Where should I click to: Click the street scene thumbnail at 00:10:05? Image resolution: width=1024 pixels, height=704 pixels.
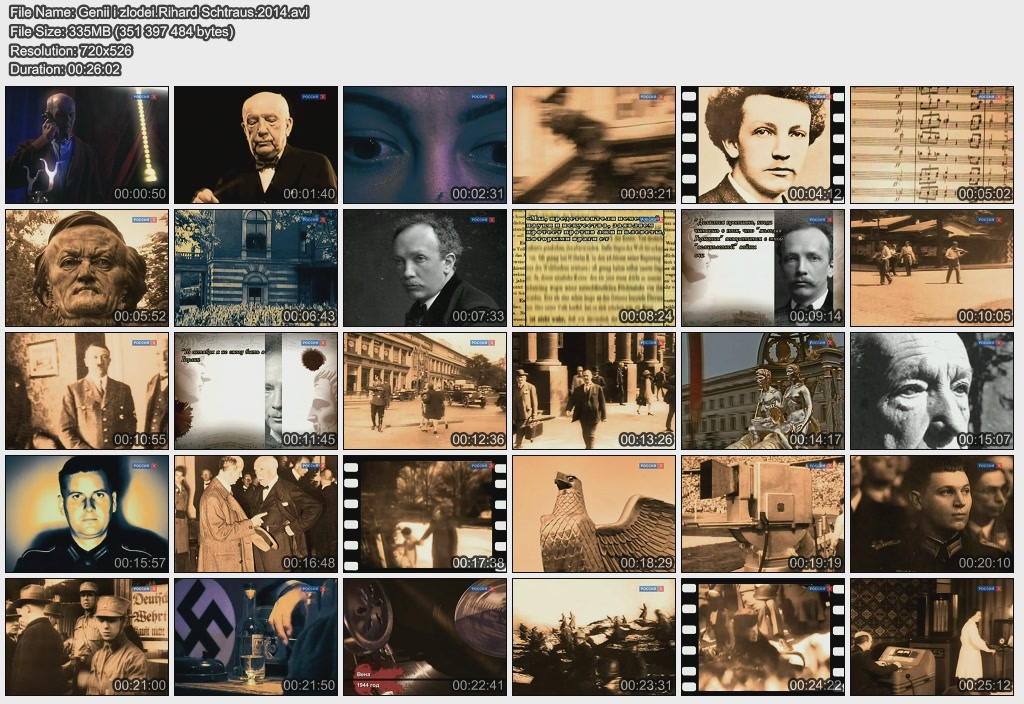point(932,268)
